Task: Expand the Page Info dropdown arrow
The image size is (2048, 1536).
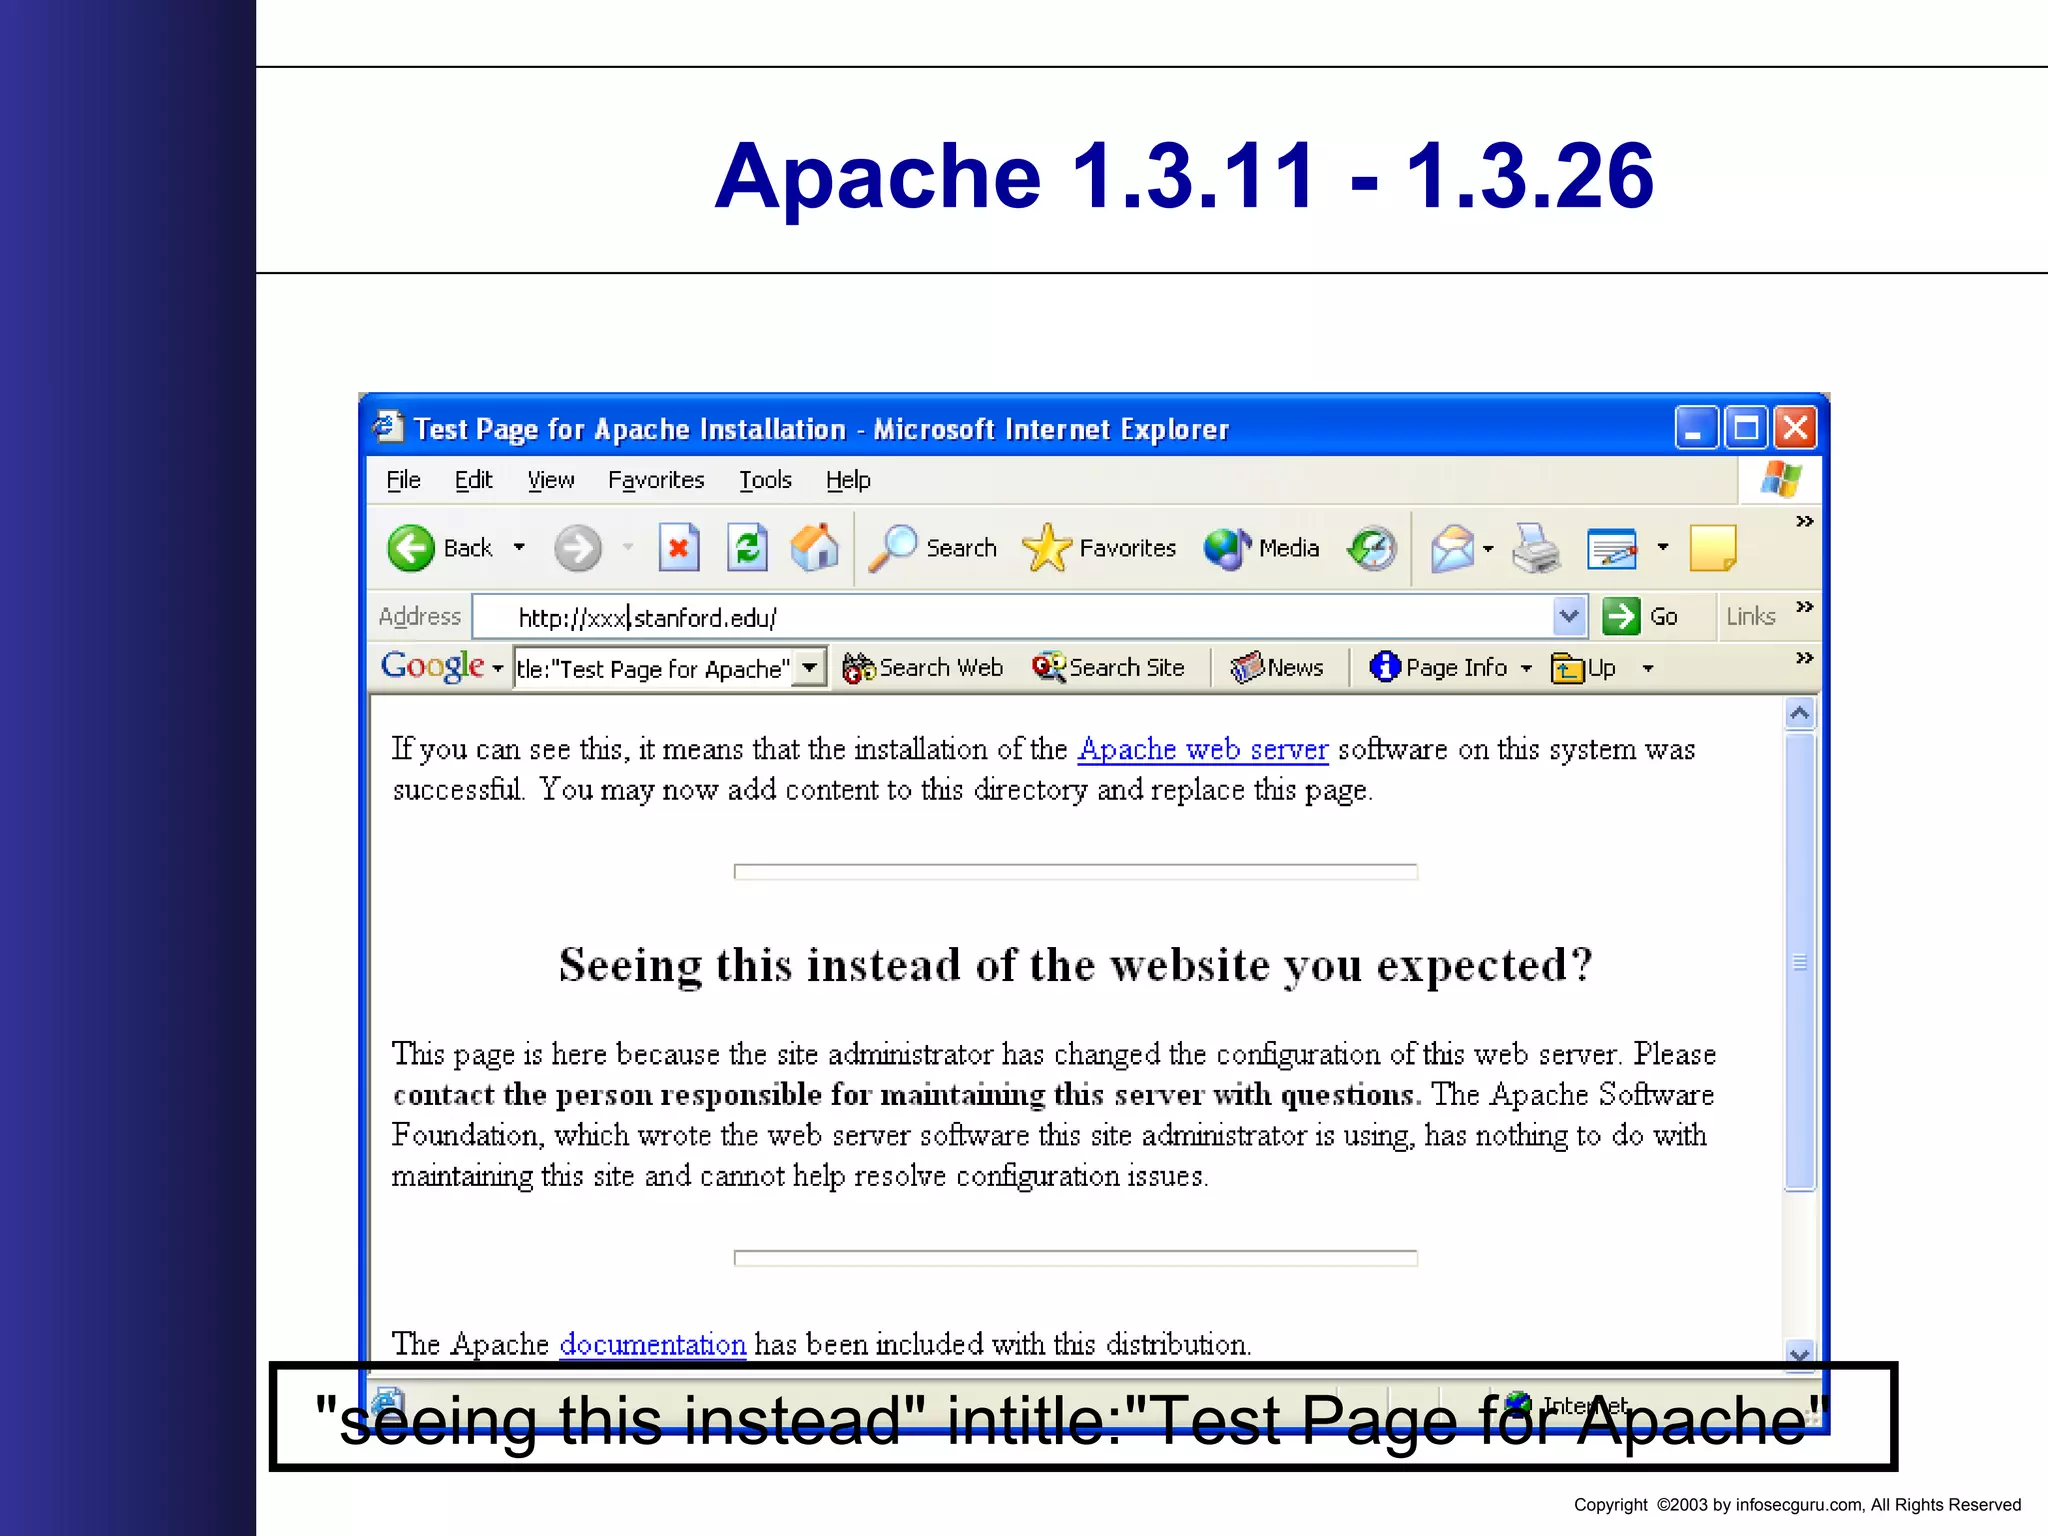Action: [x=1526, y=668]
